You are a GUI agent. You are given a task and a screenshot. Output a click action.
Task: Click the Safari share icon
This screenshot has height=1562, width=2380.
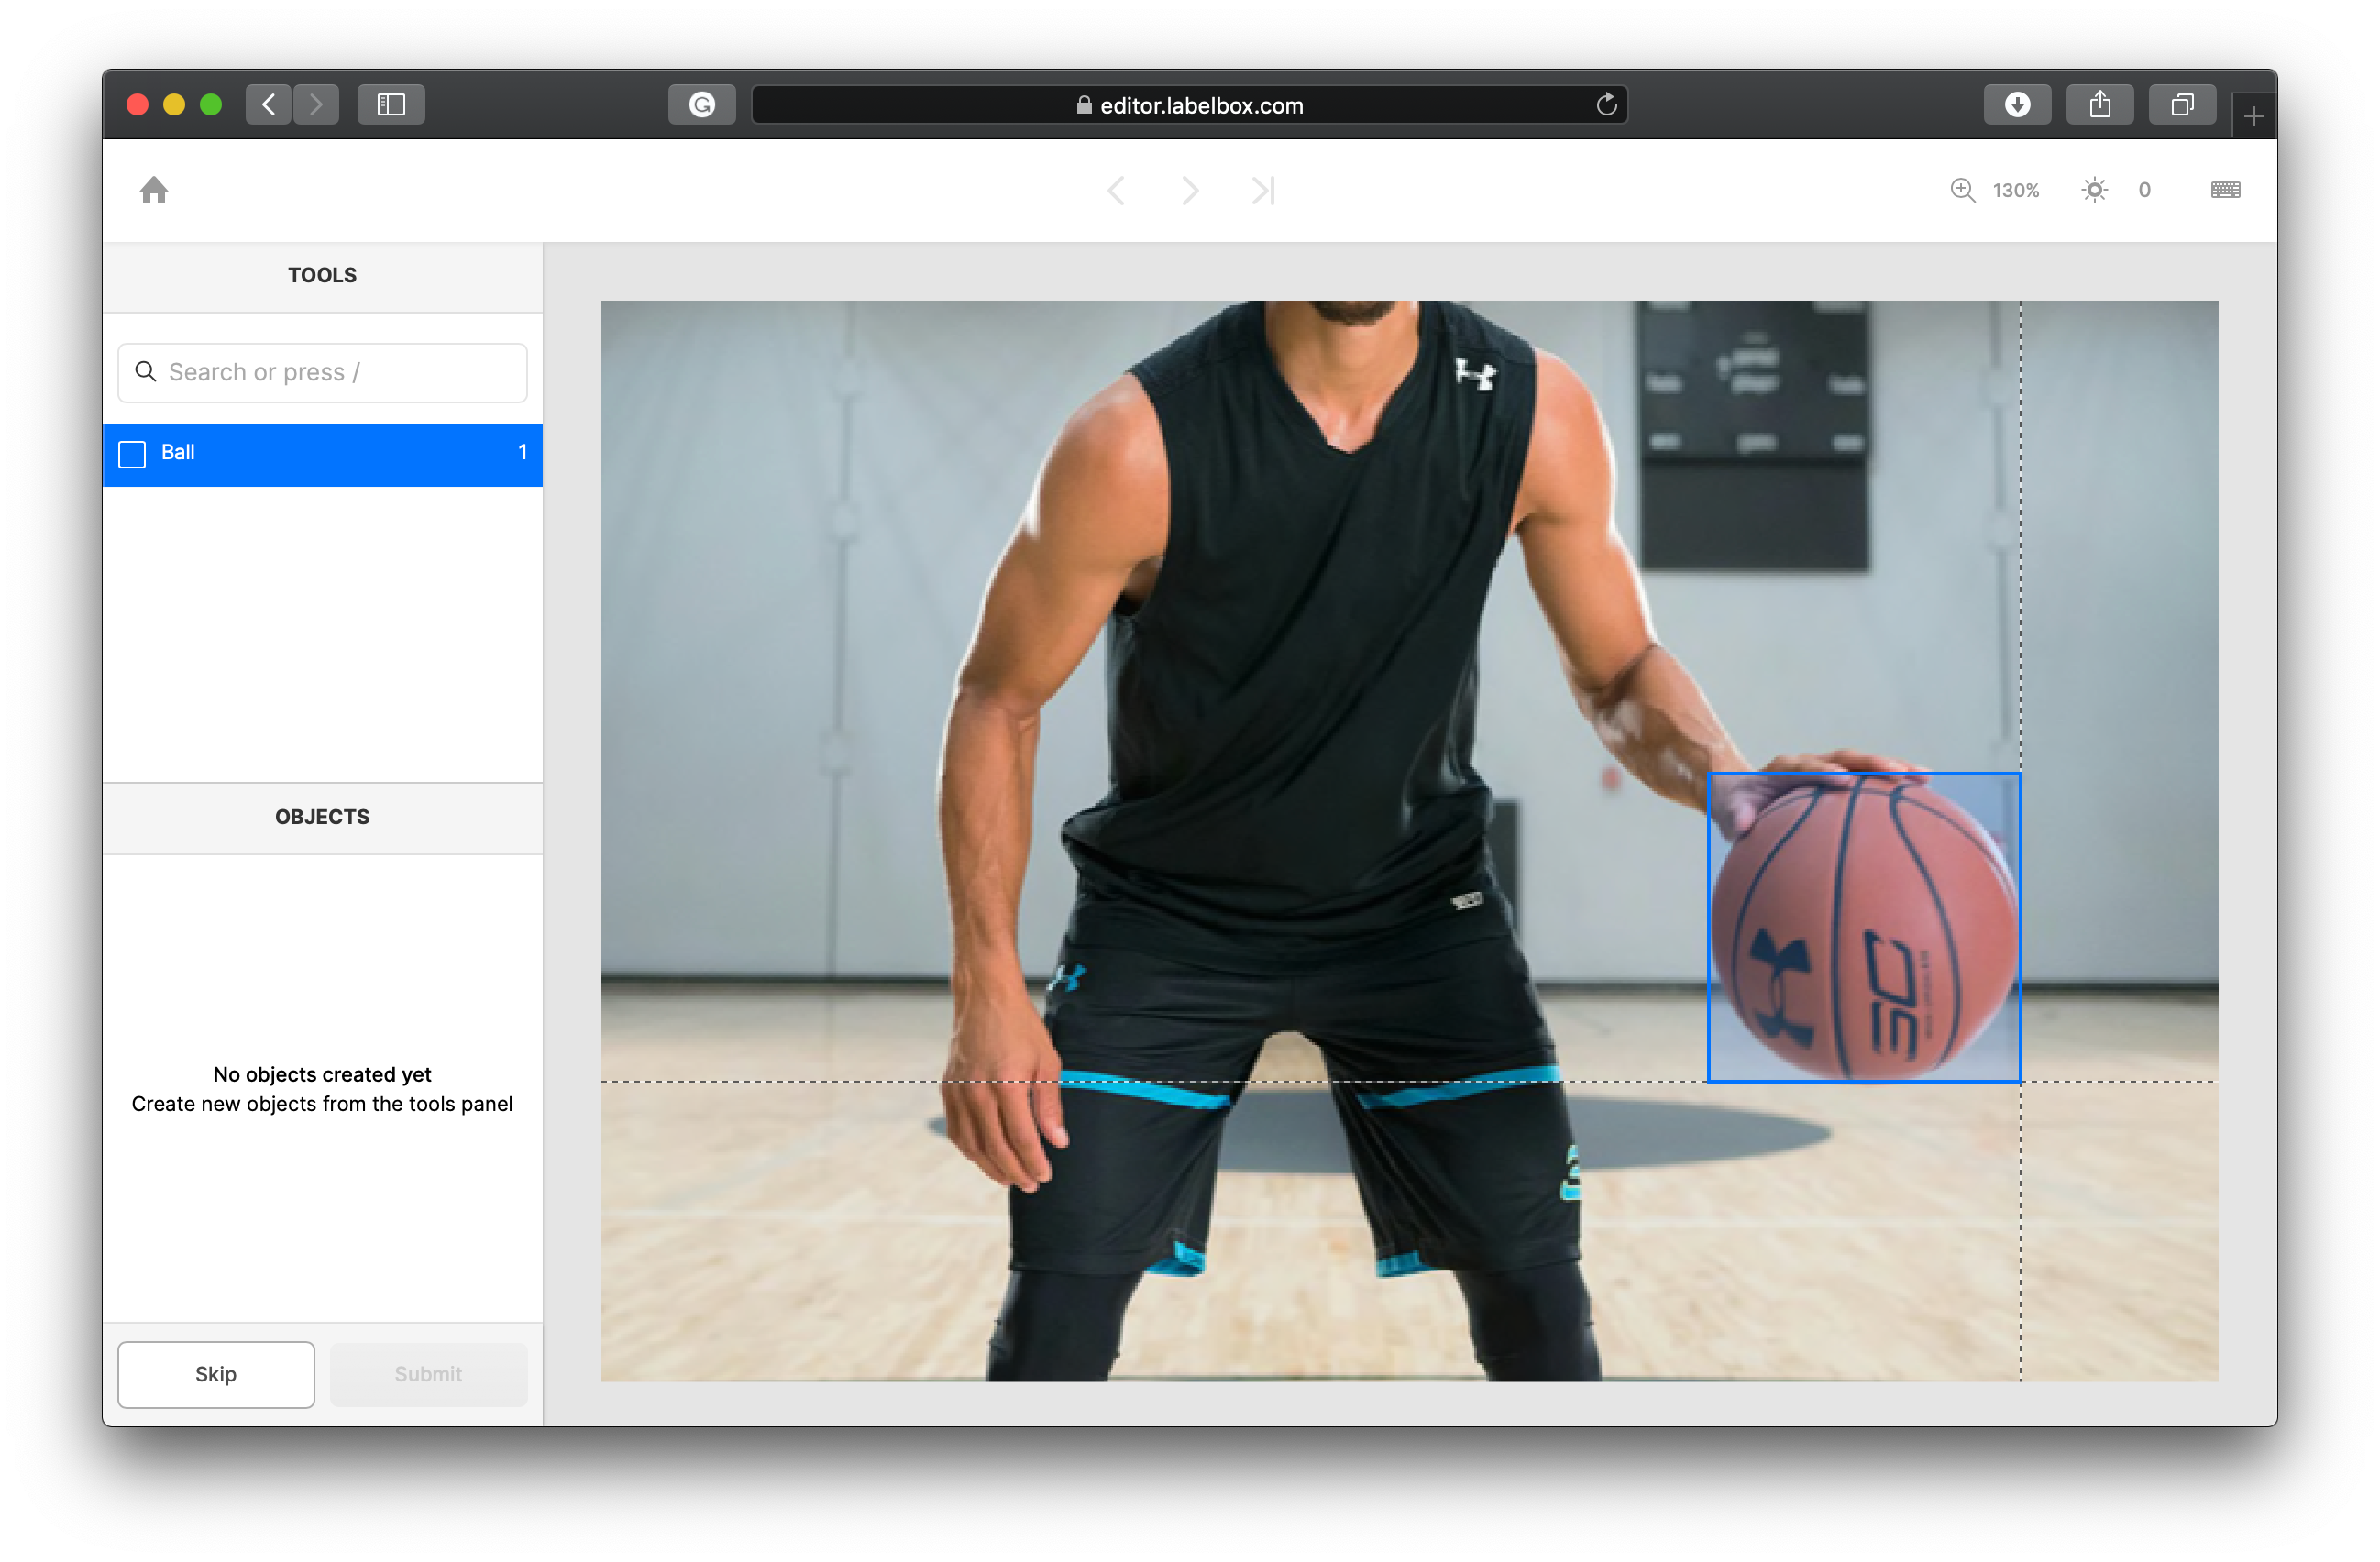tap(2100, 105)
